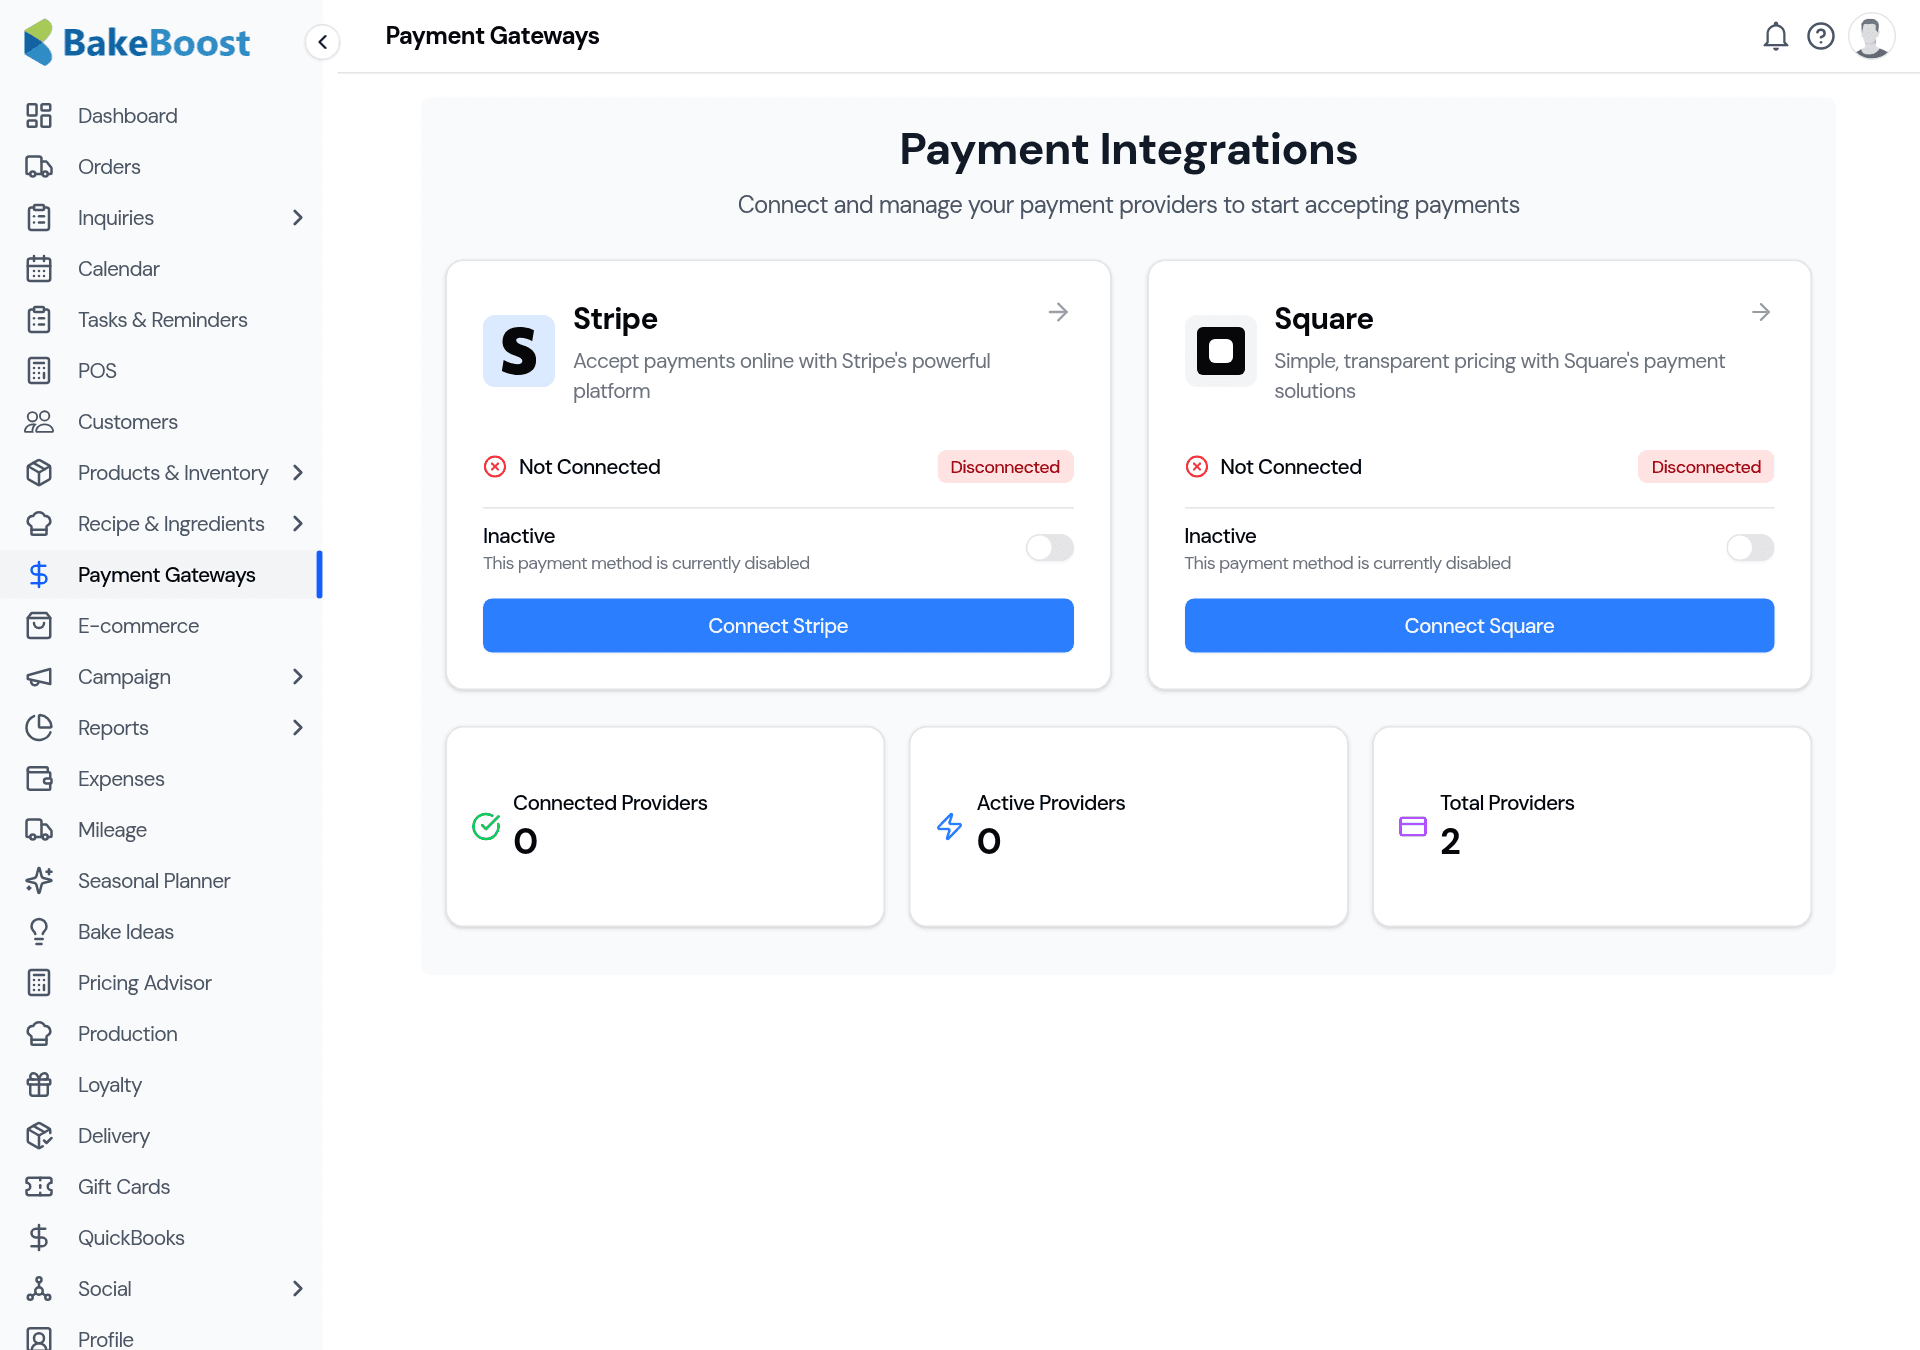Click the Expenses wallet icon
Screen dimensions: 1920x1350
click(x=39, y=779)
